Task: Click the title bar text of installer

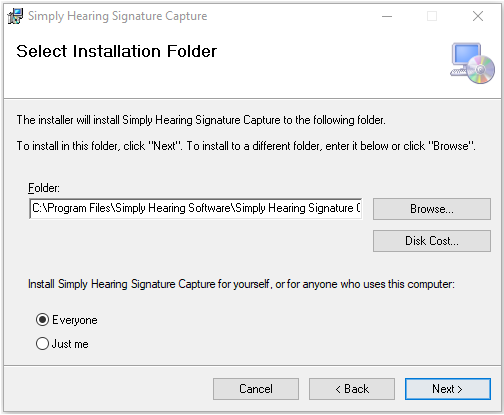Action: pos(117,16)
